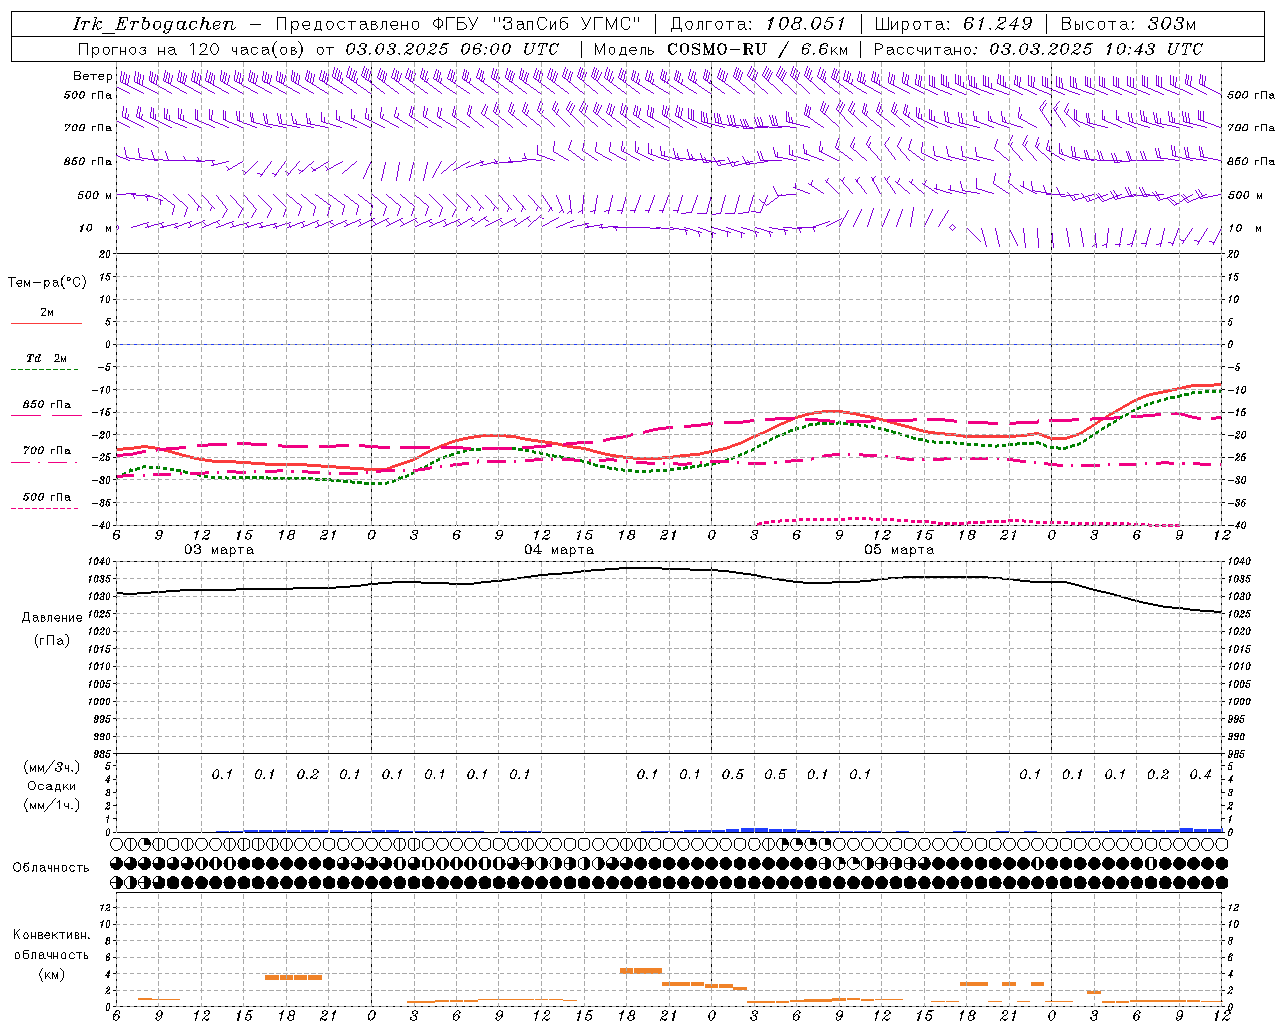Select the elevation text Высота: 303м
The width and height of the screenshot is (1280, 1024).
[1128, 24]
